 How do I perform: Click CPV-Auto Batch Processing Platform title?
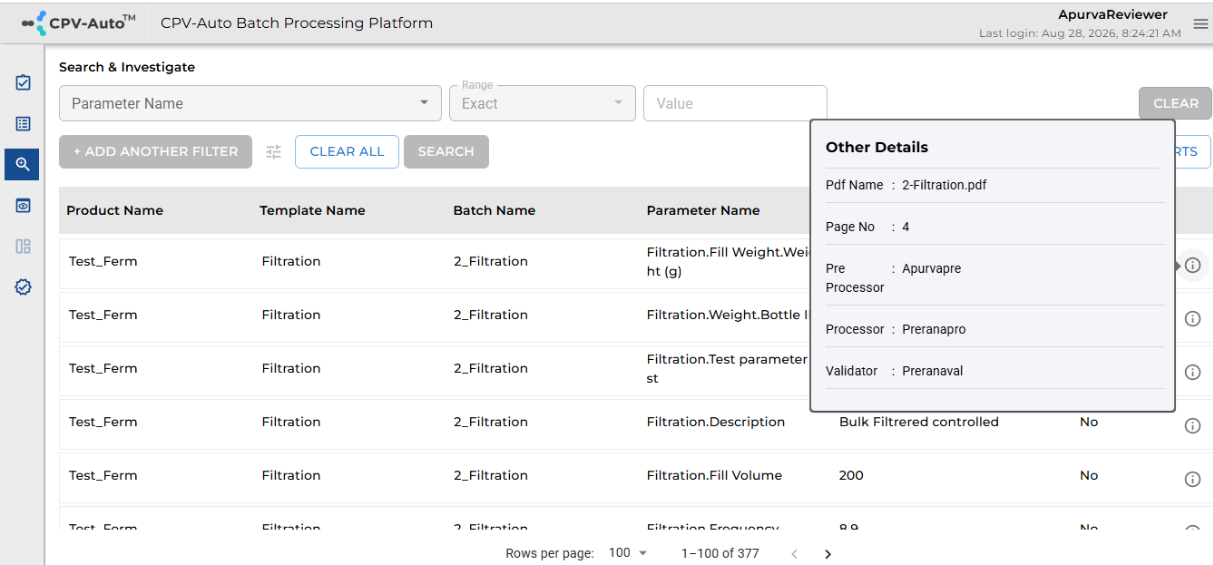tap(297, 22)
